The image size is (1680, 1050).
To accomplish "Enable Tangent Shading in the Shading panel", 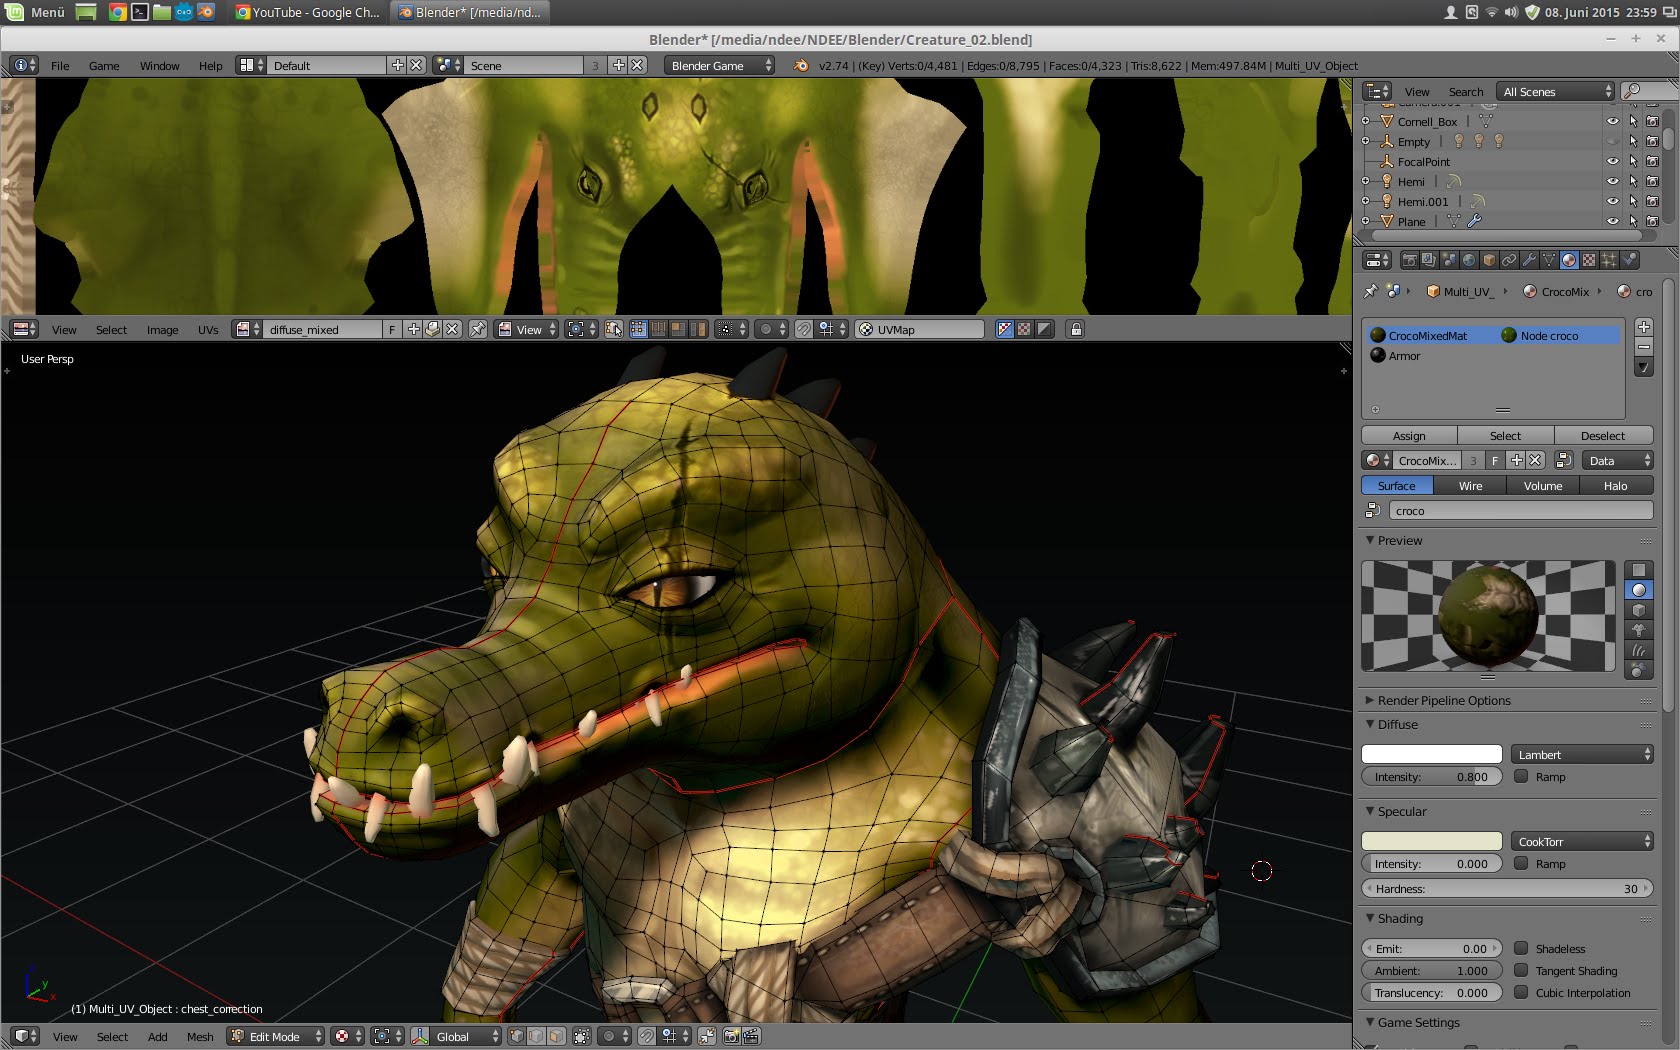I will pyautogui.click(x=1521, y=970).
